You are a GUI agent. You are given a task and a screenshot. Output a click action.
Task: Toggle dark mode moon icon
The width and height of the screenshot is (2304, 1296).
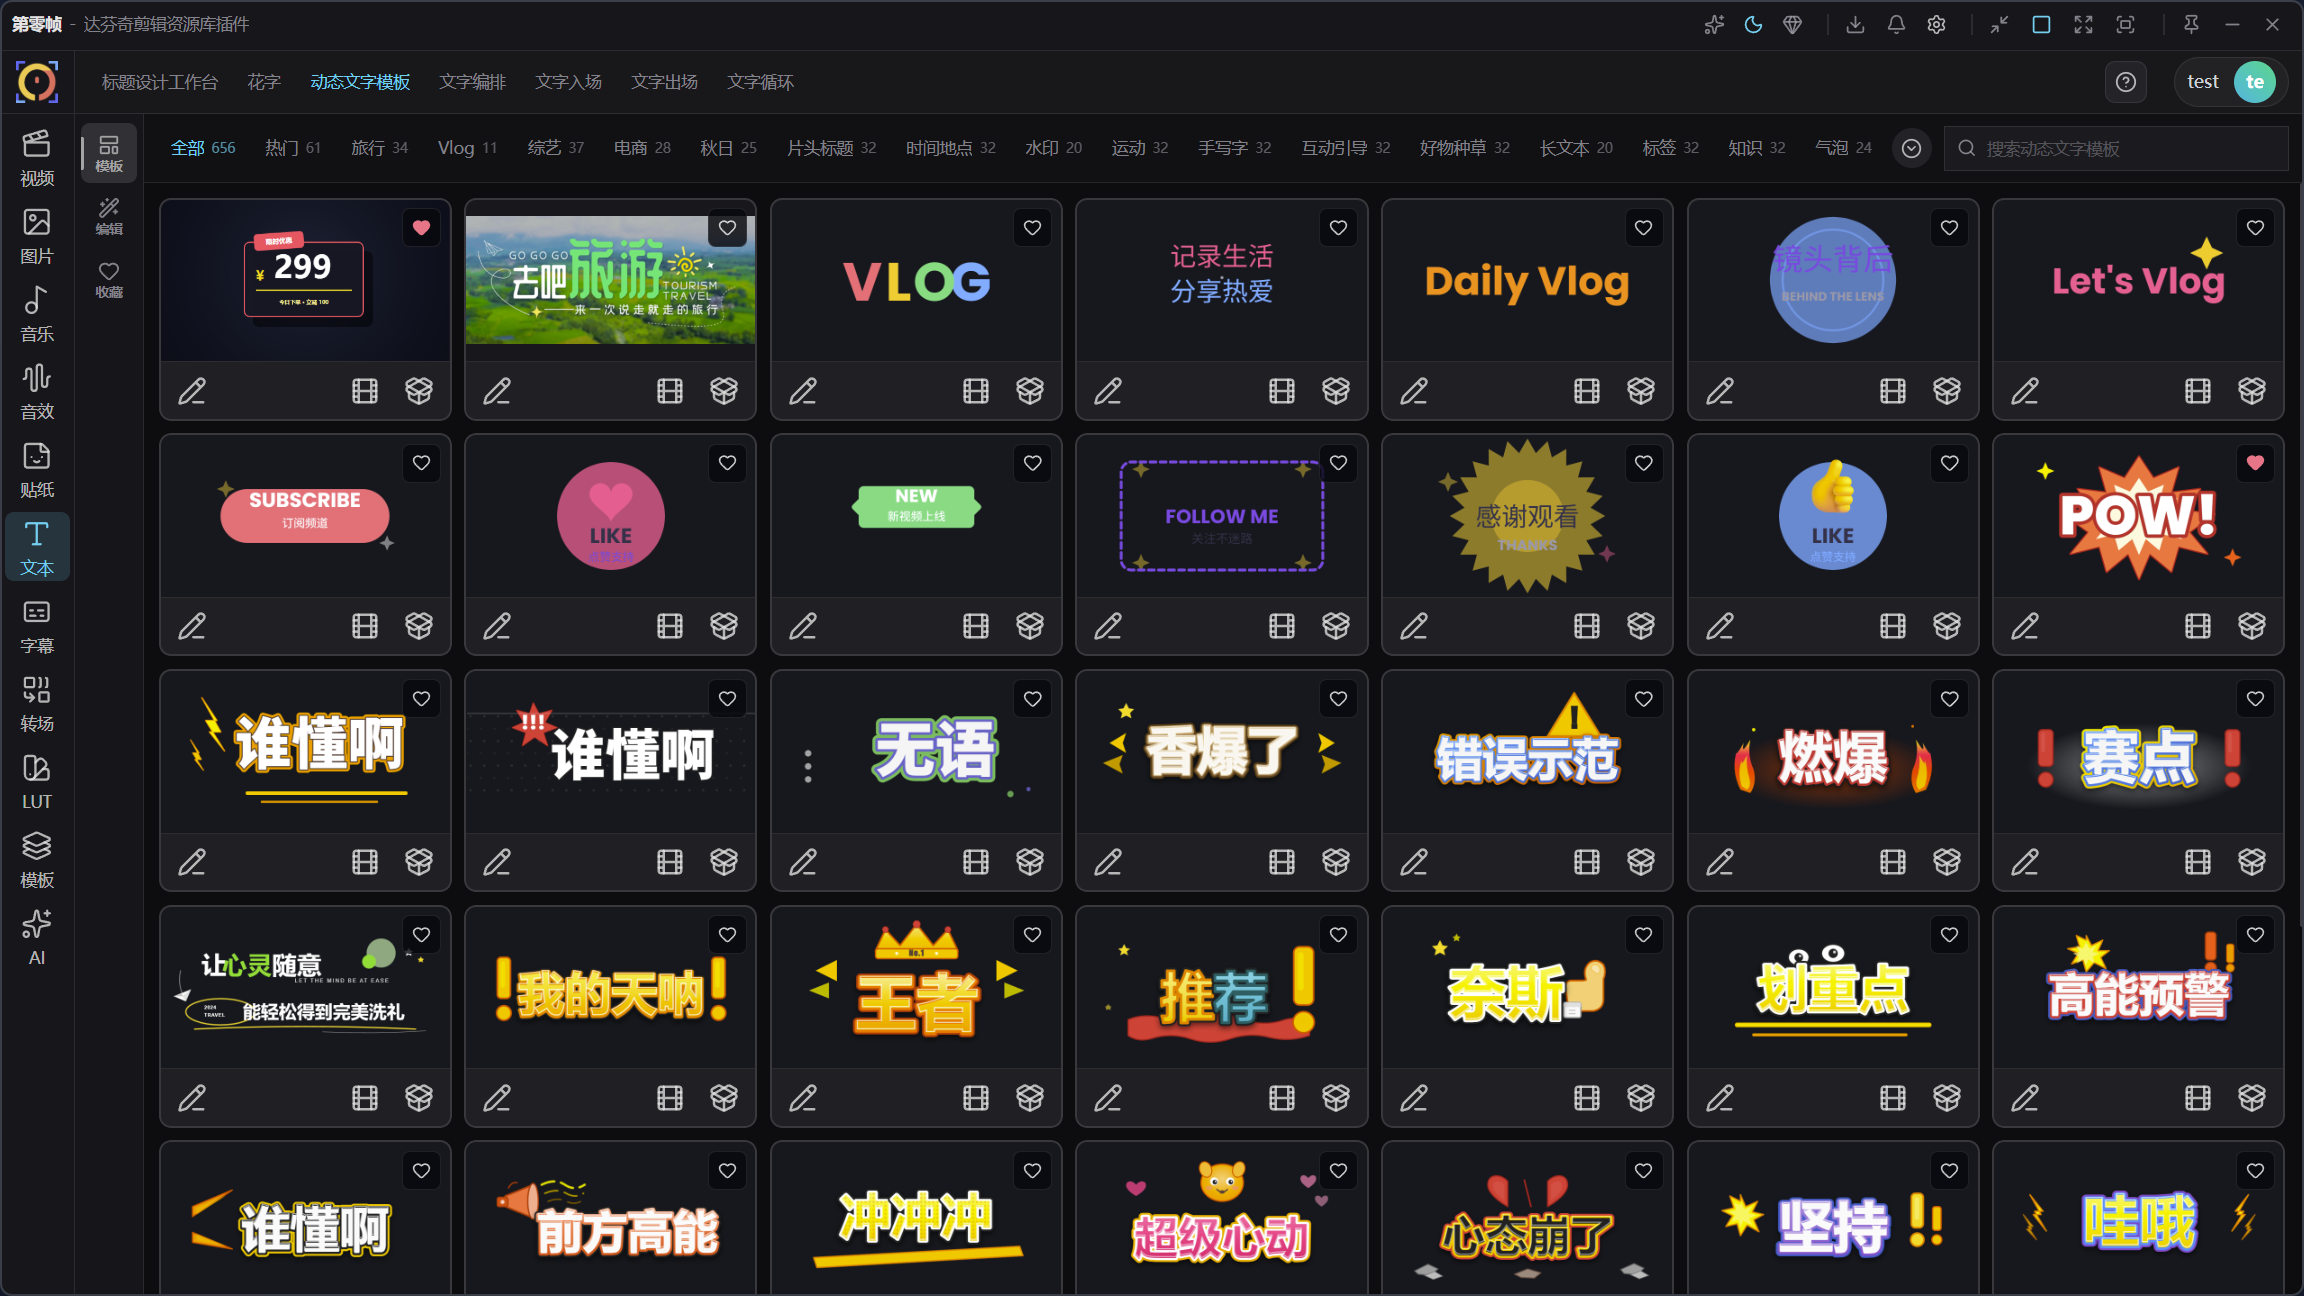point(1753,25)
